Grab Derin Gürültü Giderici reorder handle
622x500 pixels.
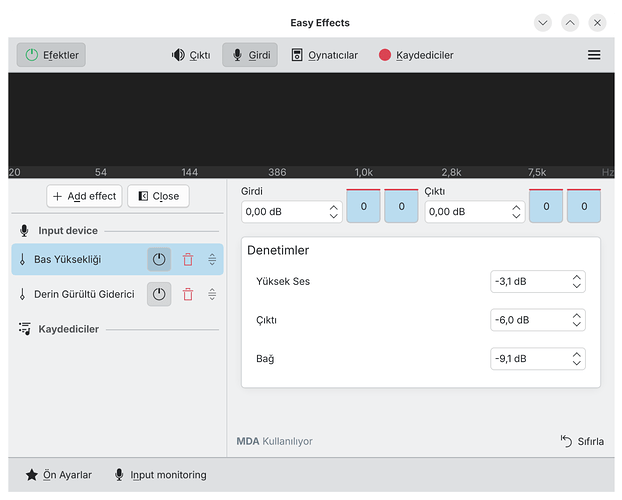[212, 294]
